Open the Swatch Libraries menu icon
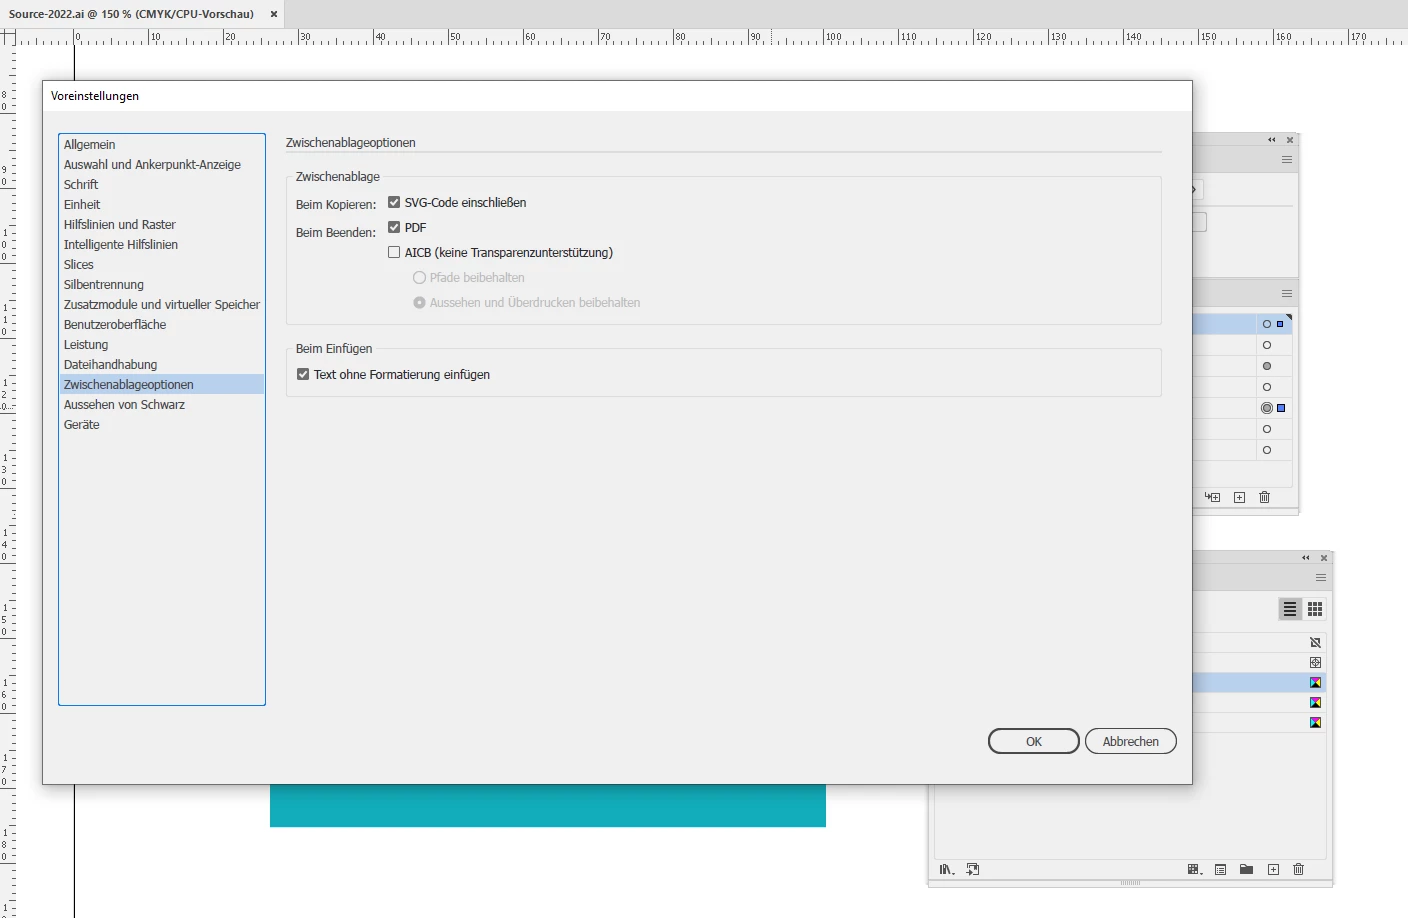 (x=946, y=870)
